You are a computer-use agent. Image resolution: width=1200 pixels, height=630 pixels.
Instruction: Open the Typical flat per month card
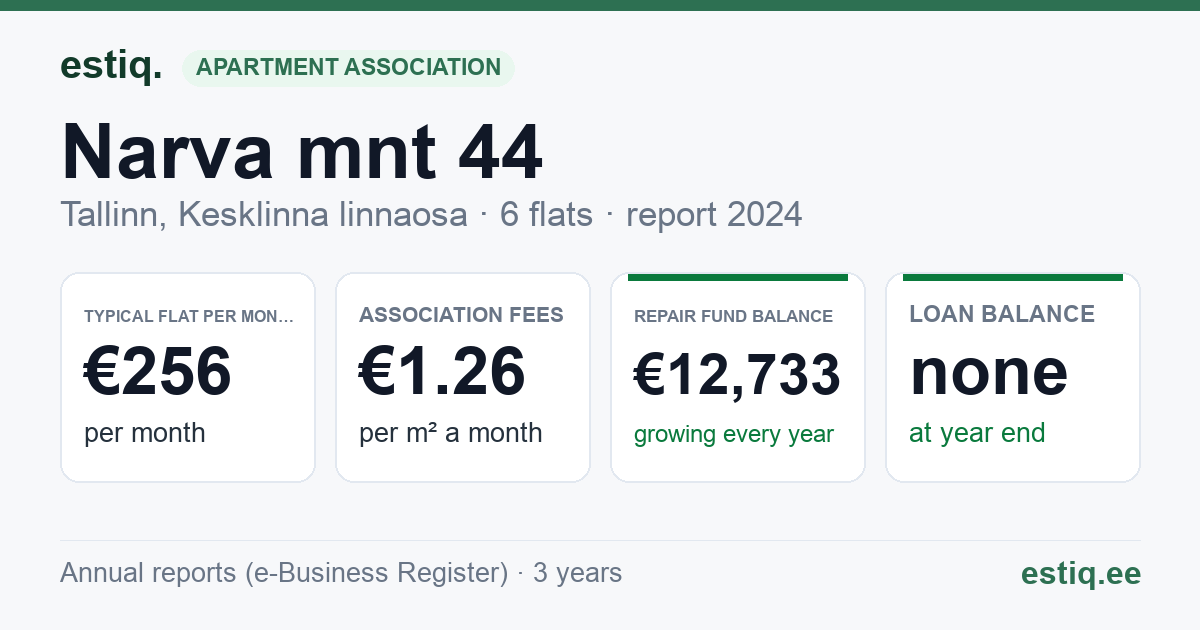(188, 377)
